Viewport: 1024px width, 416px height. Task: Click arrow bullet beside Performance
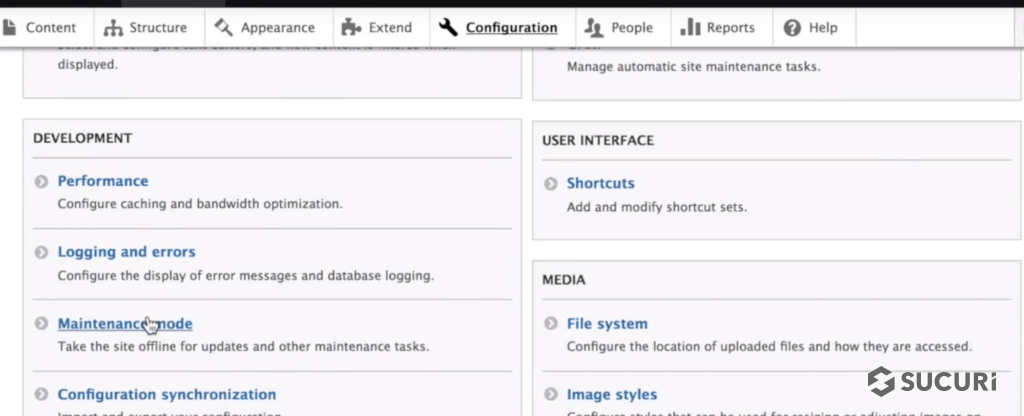point(41,182)
